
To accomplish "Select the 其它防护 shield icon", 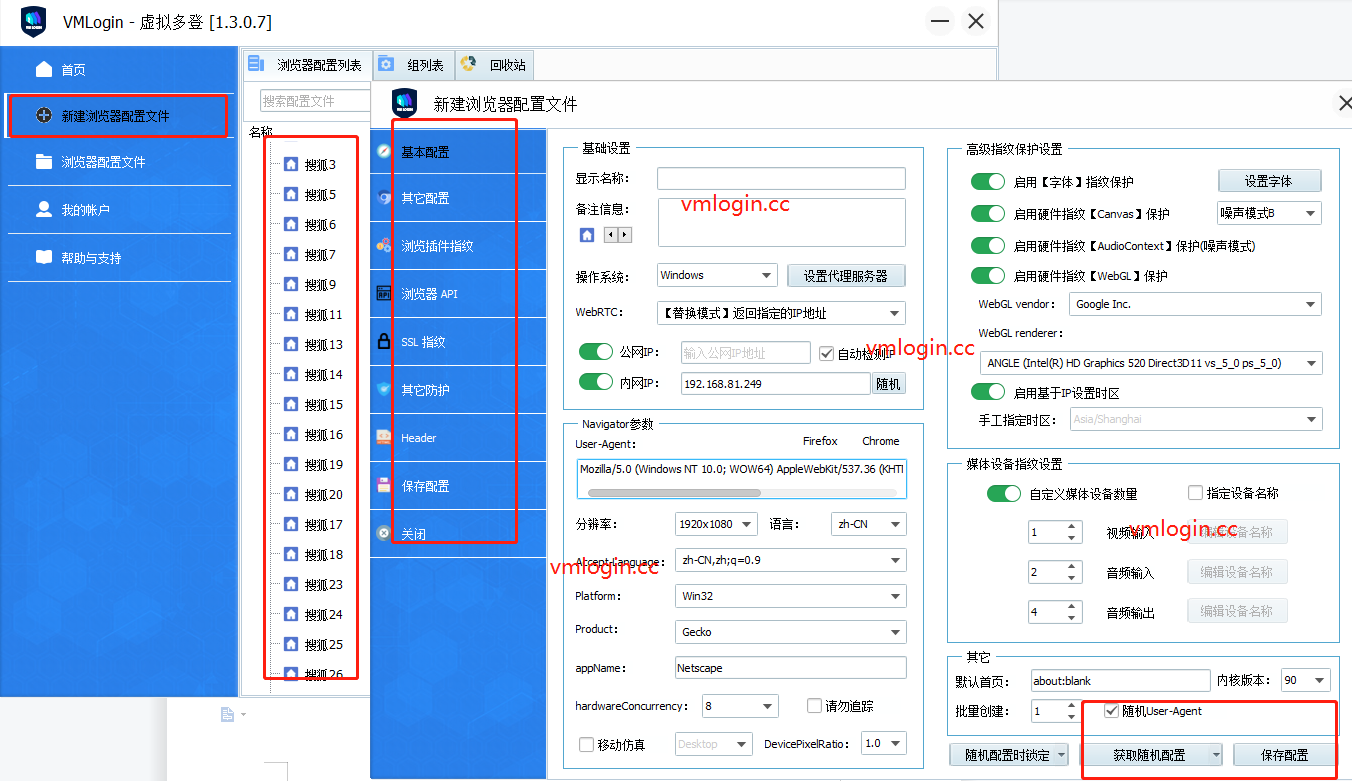I will pos(383,389).
